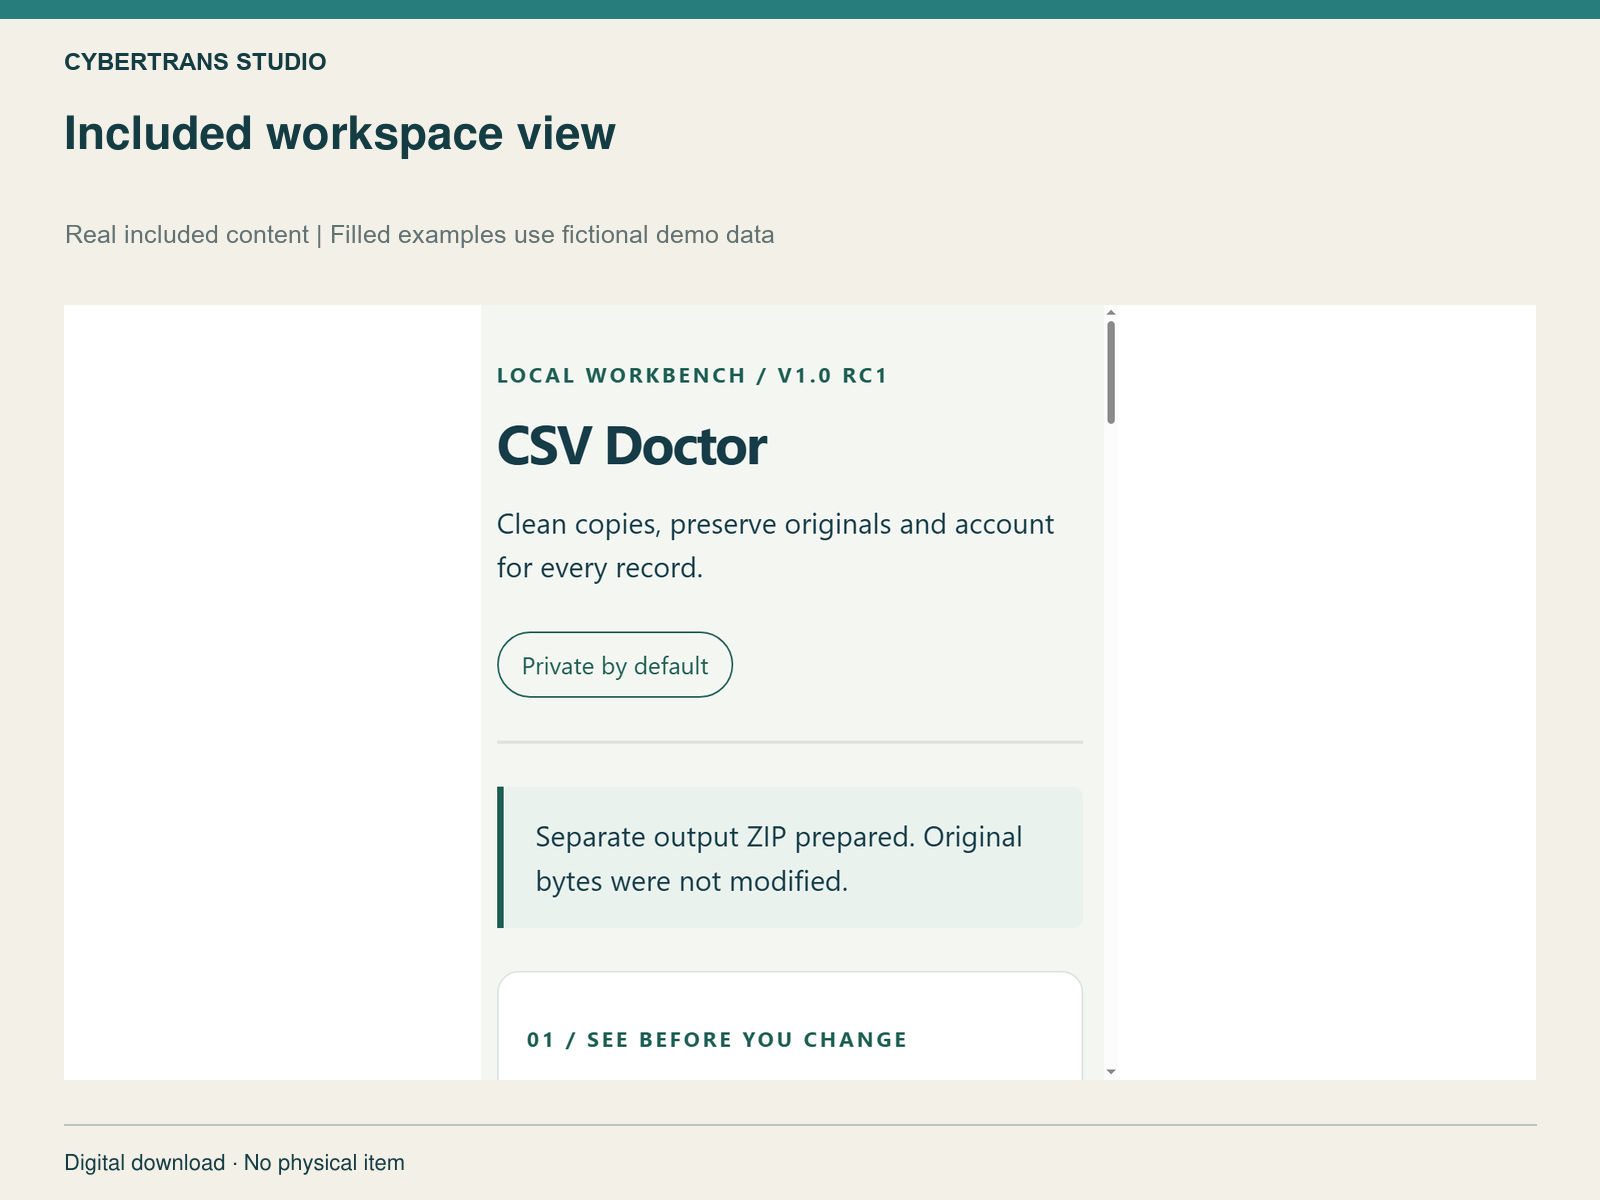Click the scroll down arrow in preview
Screen dimensions: 1600x1200
click(x=1111, y=1072)
